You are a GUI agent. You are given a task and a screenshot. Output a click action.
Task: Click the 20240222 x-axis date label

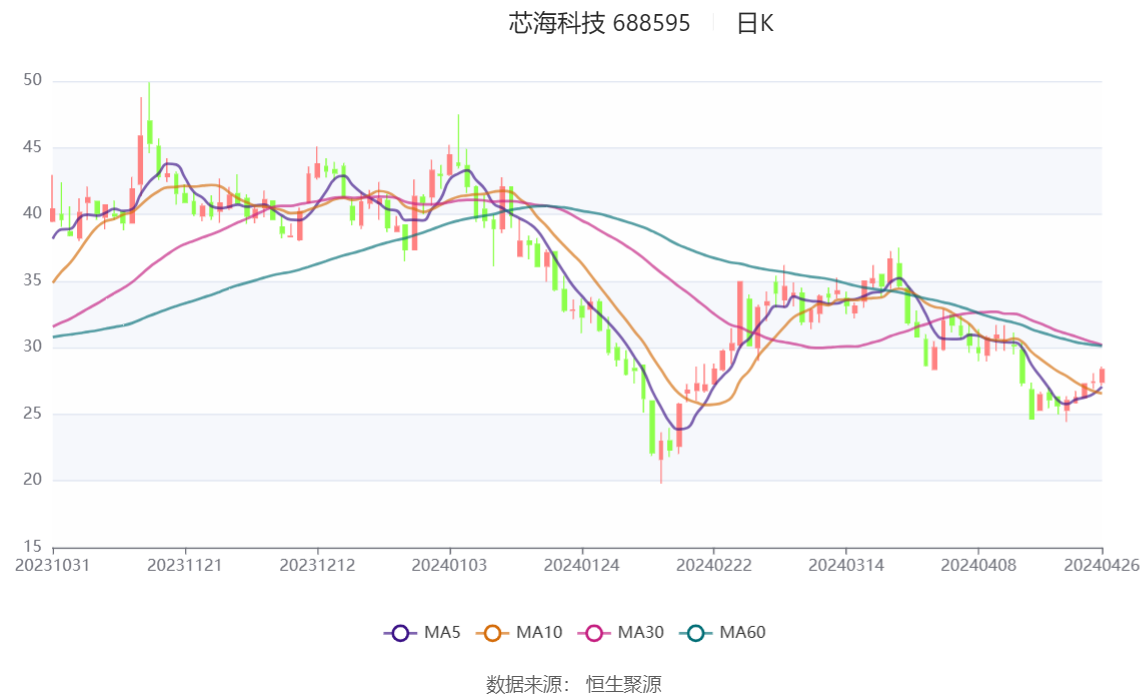[713, 566]
